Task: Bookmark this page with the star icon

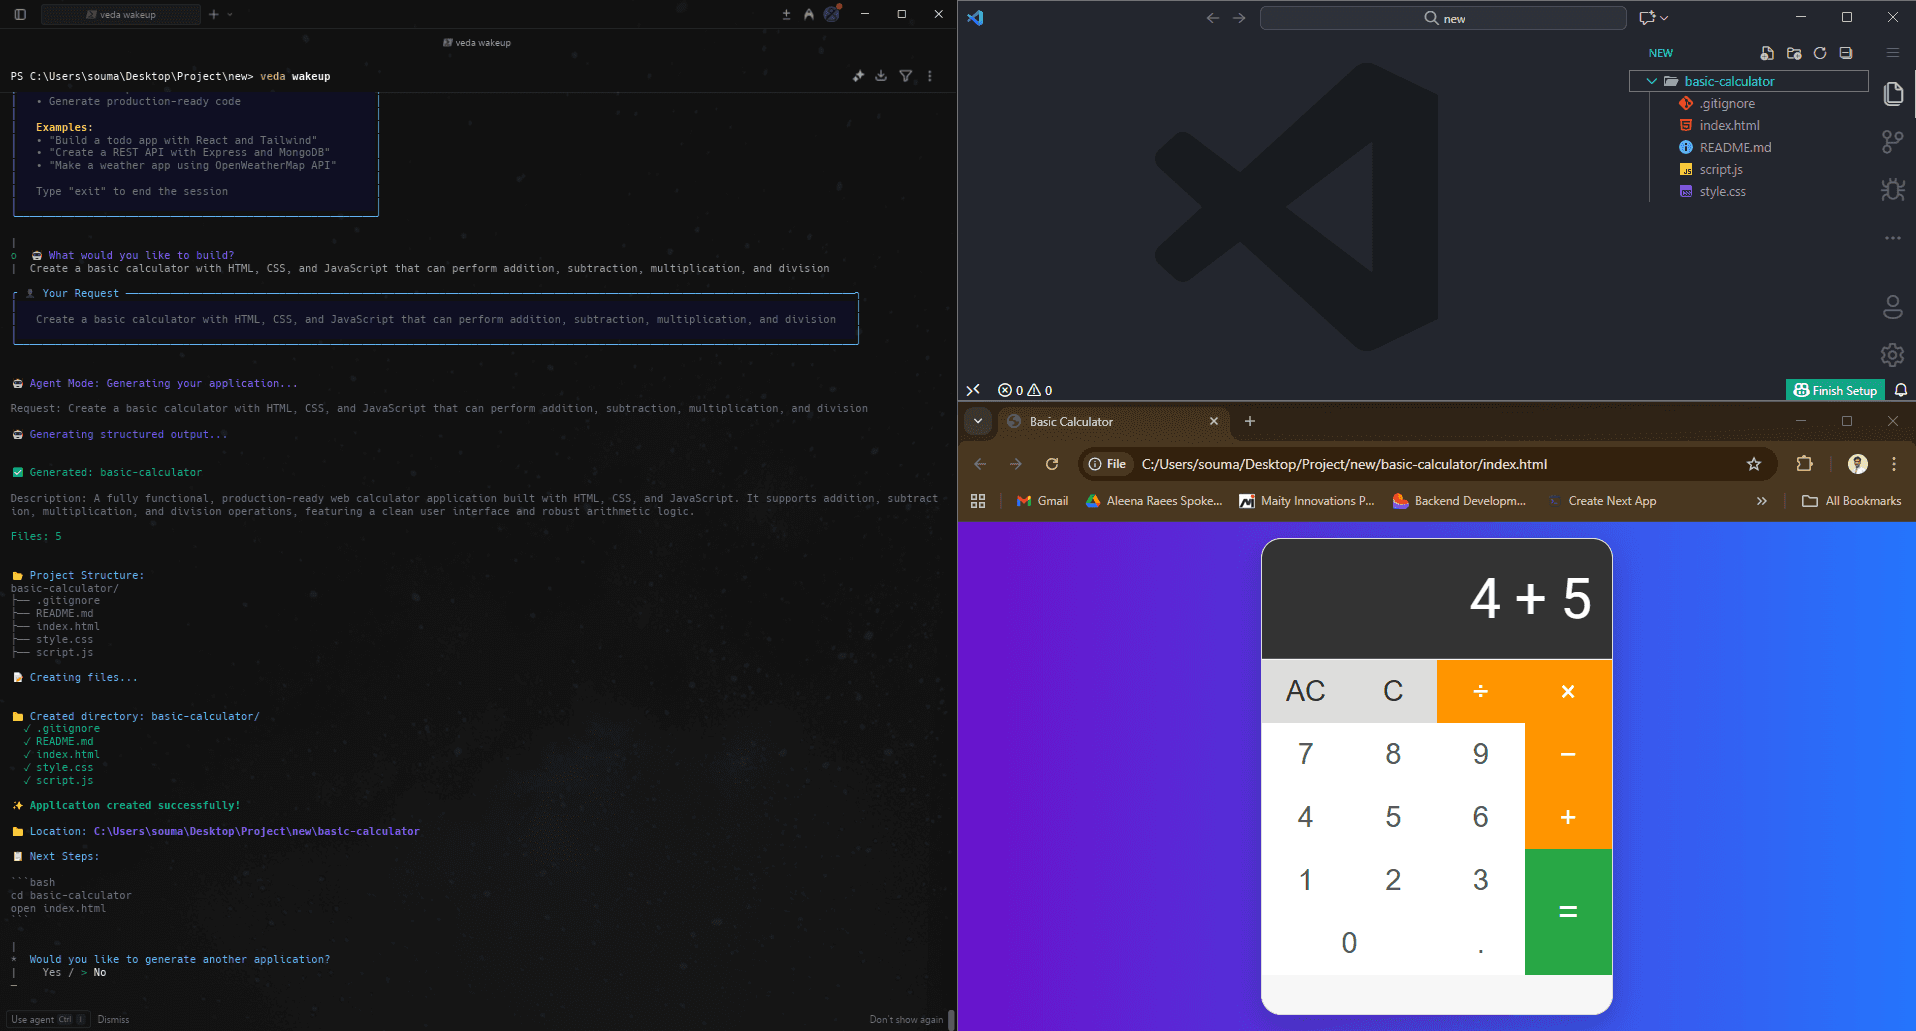Action: click(1753, 464)
